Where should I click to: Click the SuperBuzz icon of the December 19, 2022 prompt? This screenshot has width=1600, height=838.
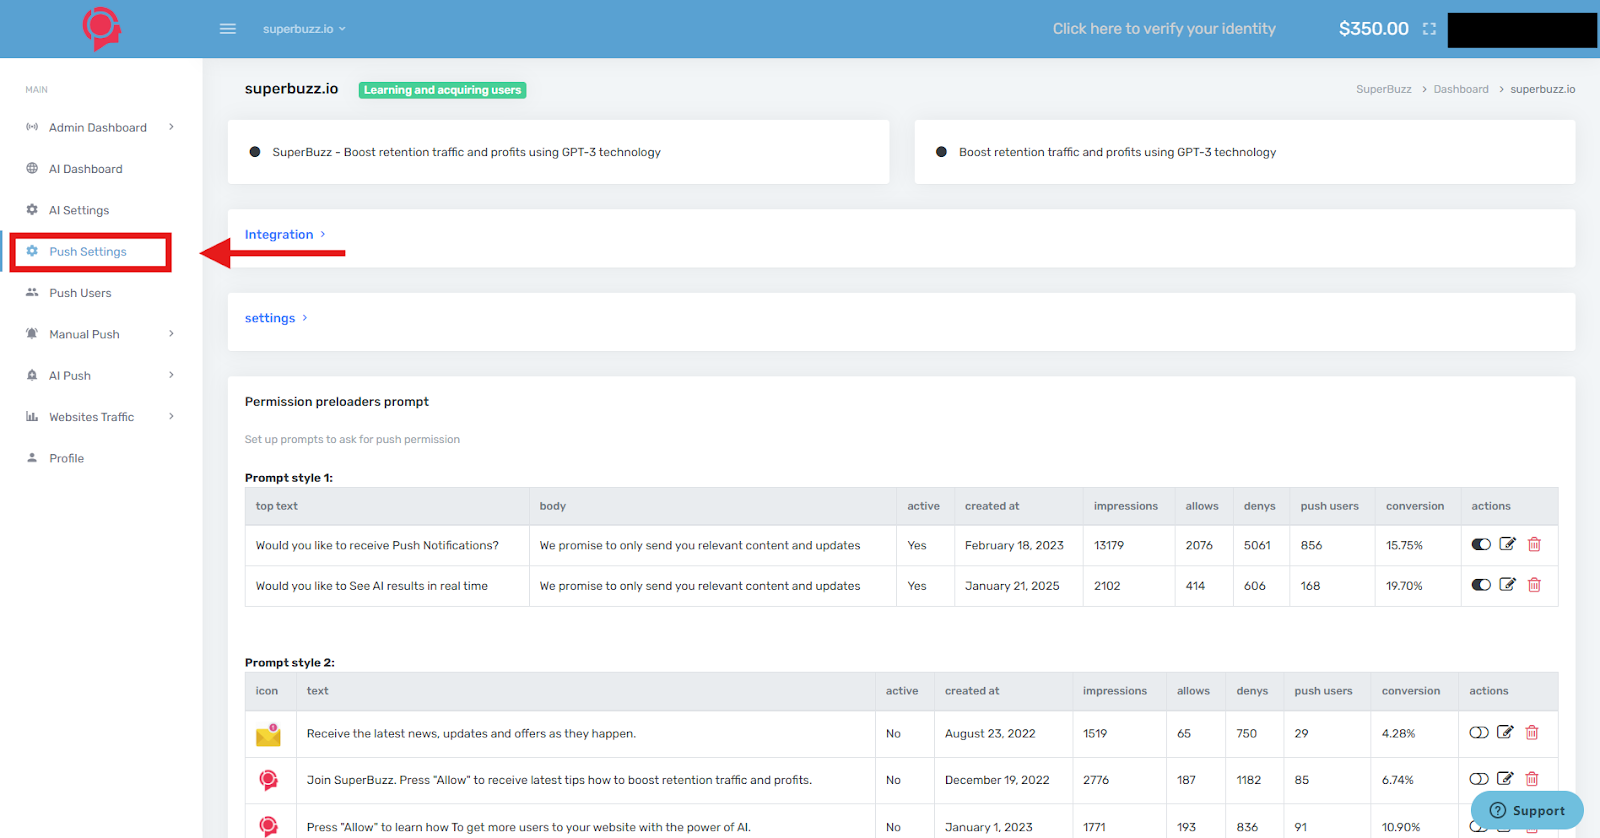[268, 780]
